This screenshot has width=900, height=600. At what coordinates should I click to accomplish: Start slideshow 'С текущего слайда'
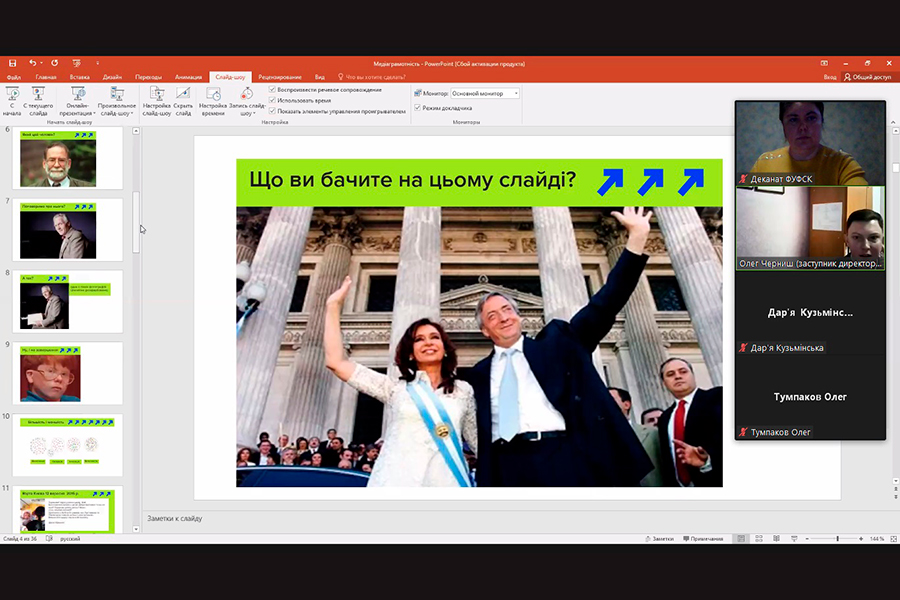pyautogui.click(x=38, y=101)
